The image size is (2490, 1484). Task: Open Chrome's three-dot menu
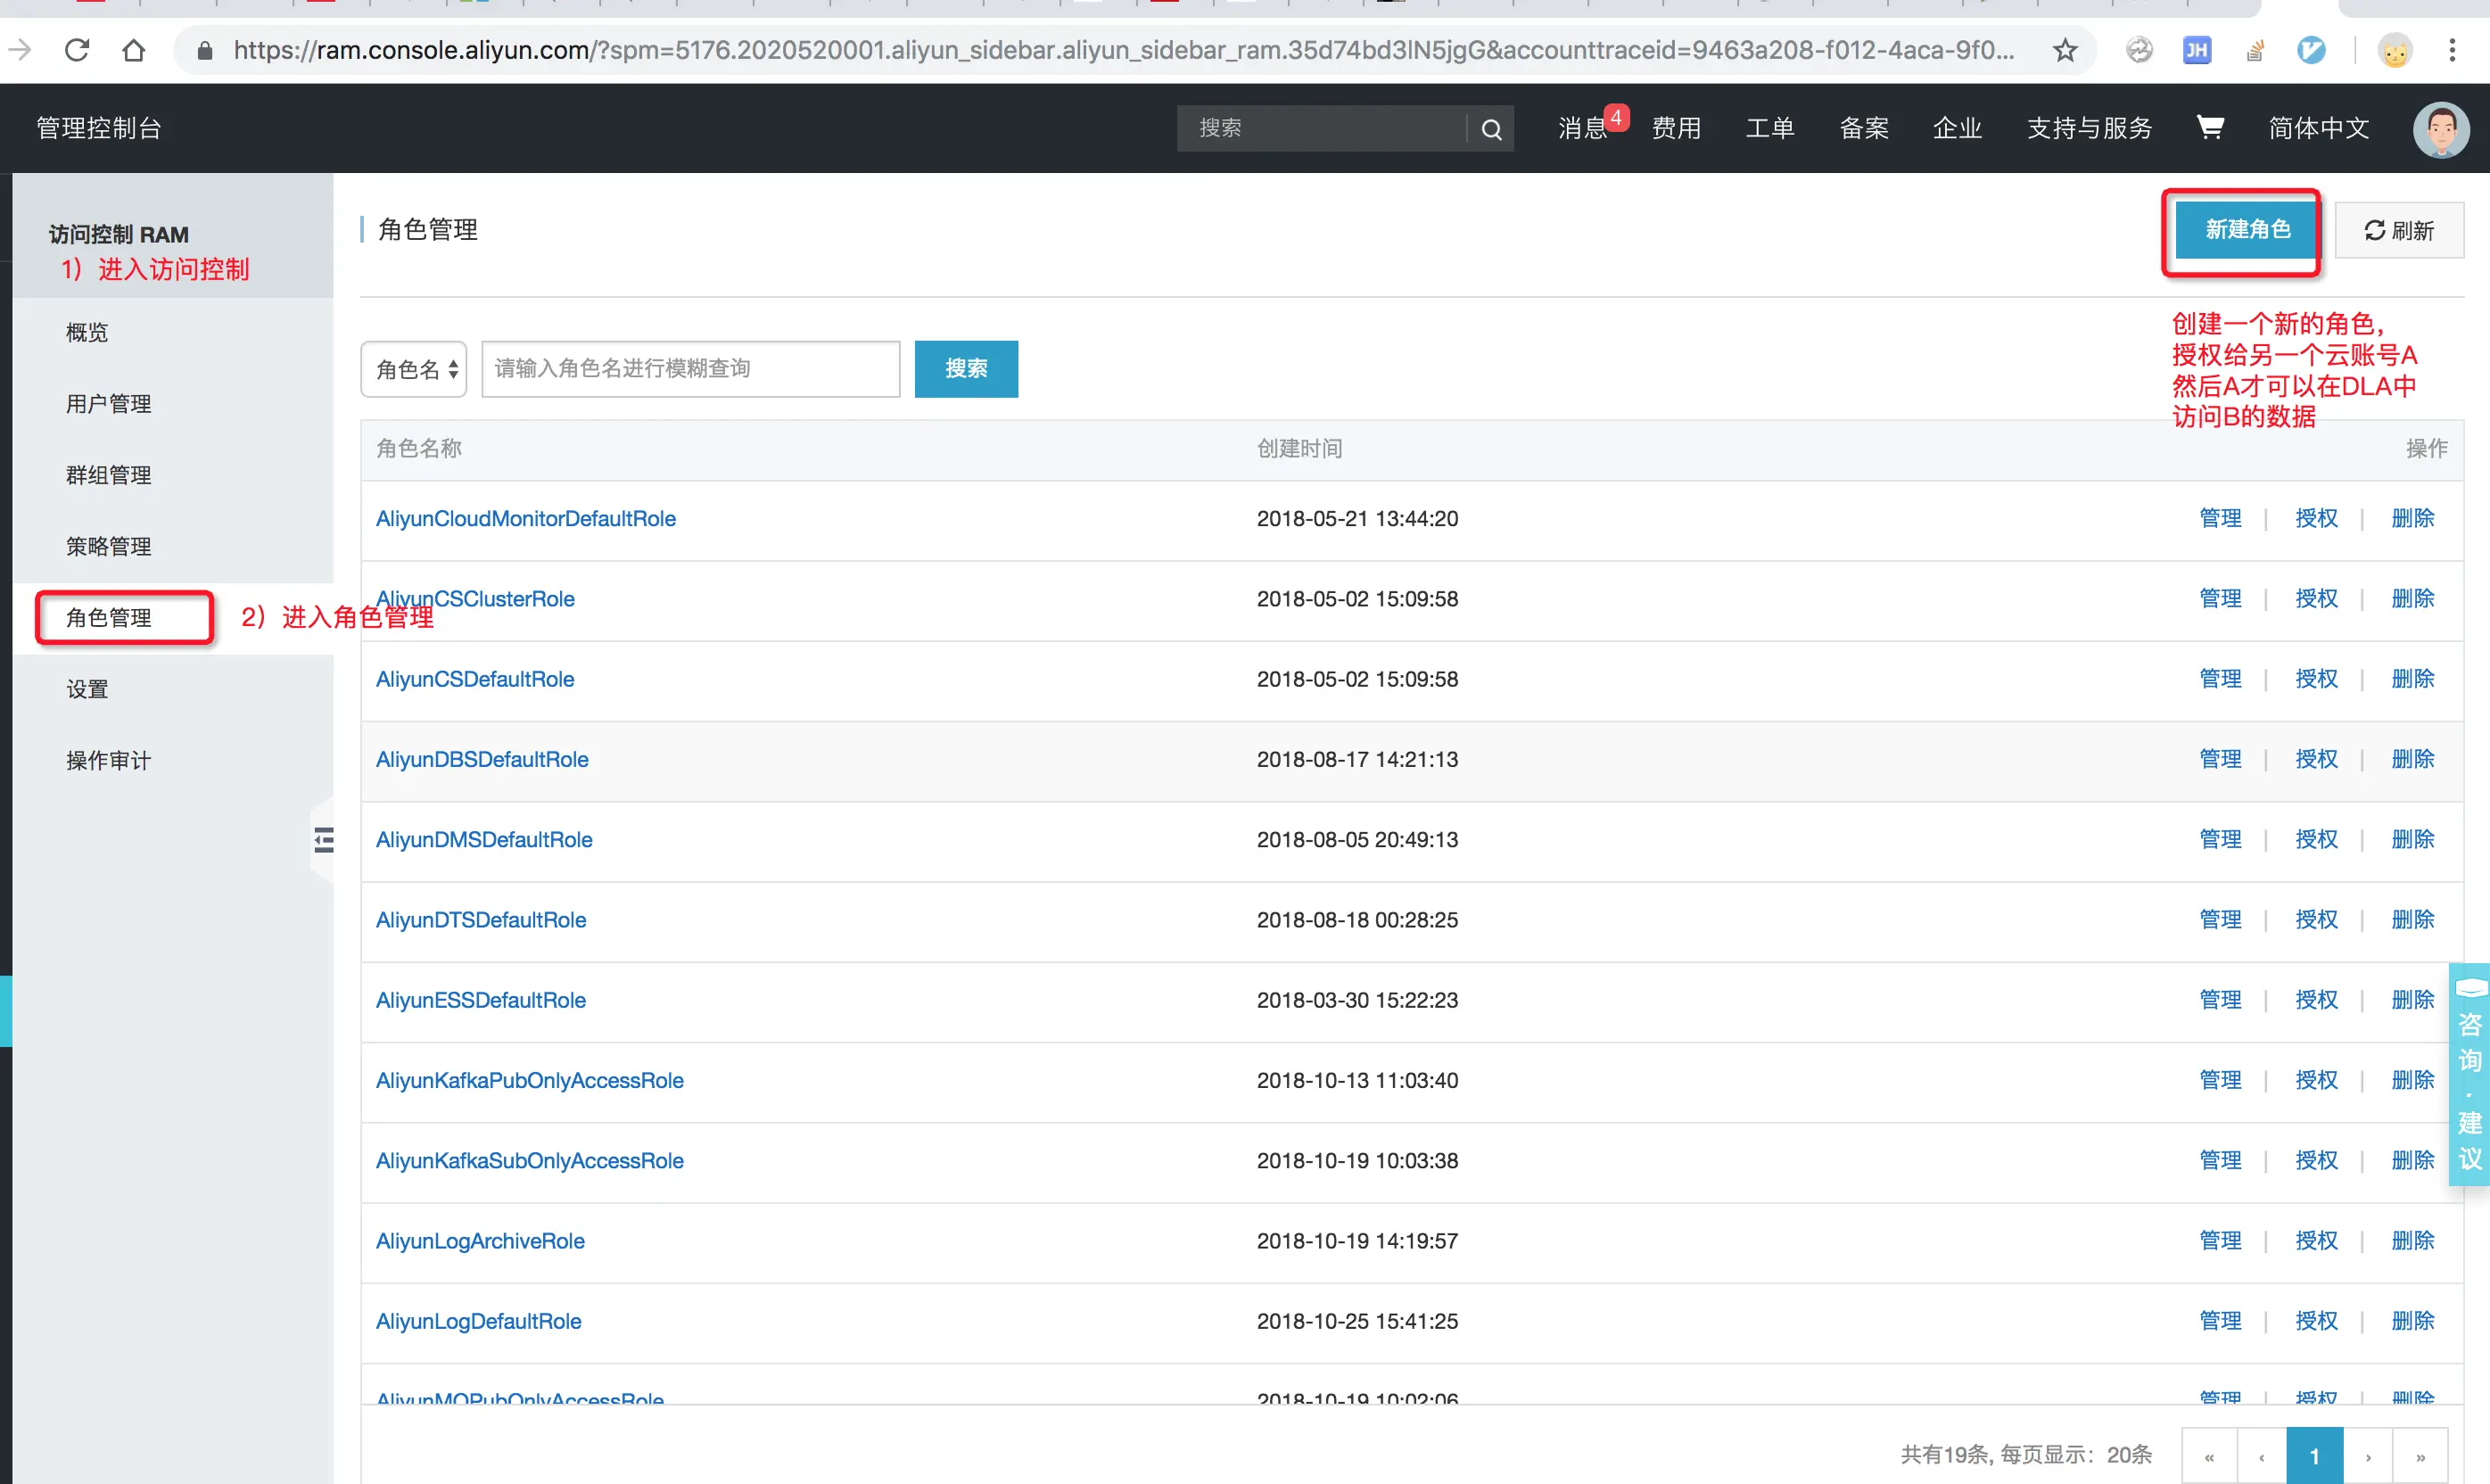(2452, 50)
